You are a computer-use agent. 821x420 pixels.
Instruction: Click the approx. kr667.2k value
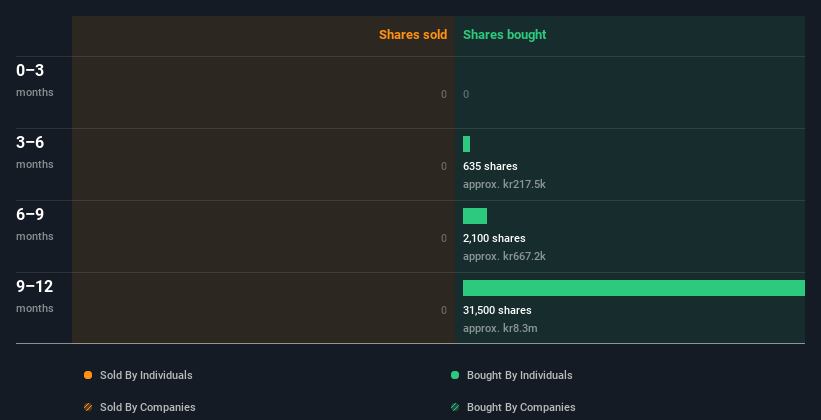(x=504, y=256)
